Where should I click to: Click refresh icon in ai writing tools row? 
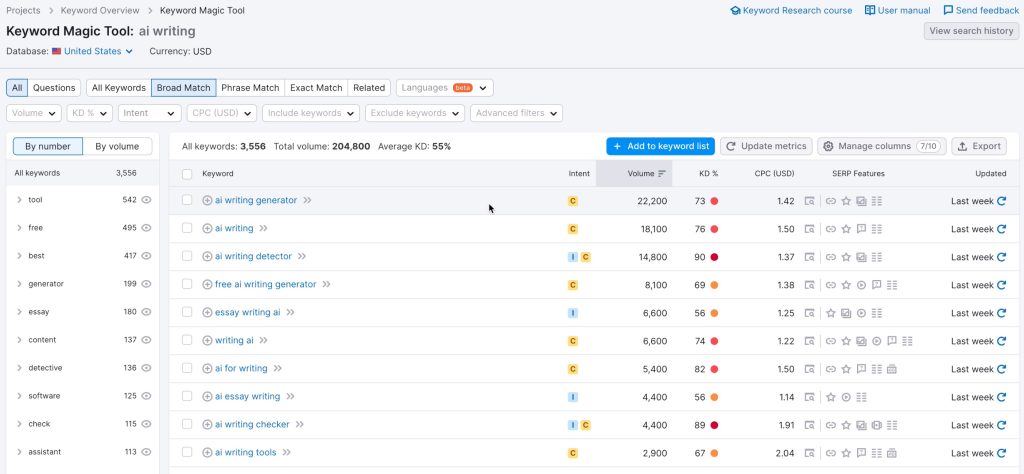pos(1002,453)
